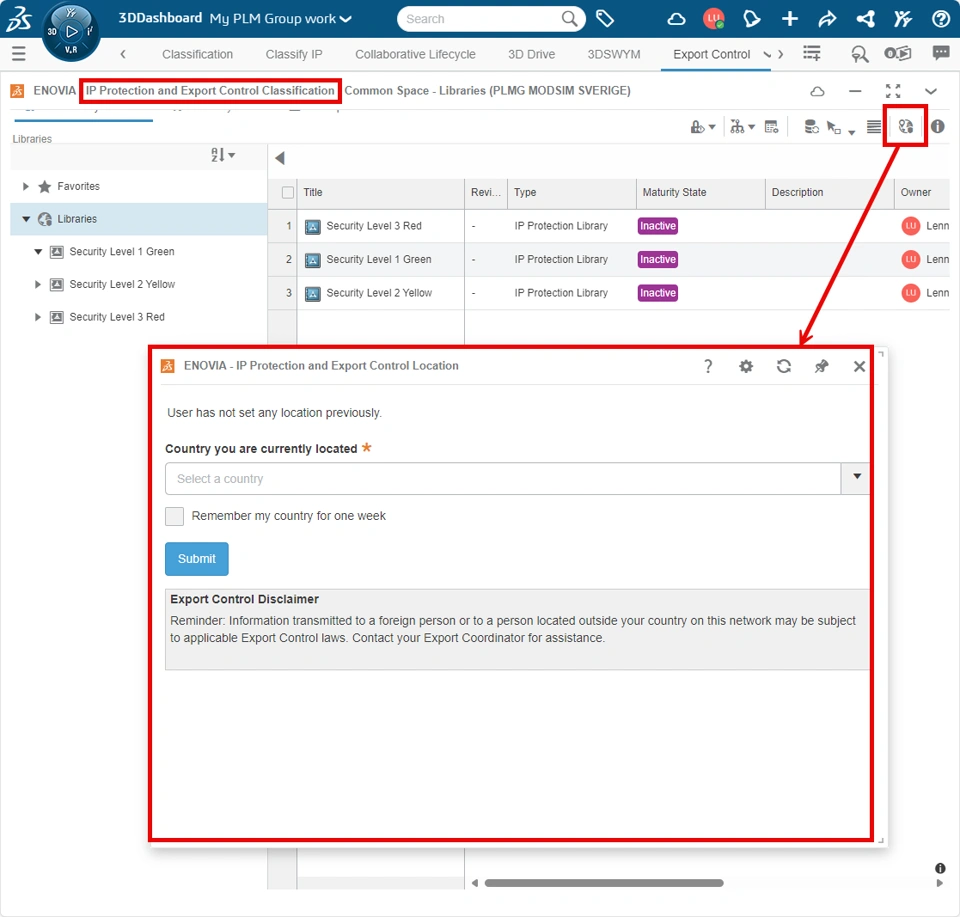
Task: Open help in the Location dialog
Action: coord(708,366)
